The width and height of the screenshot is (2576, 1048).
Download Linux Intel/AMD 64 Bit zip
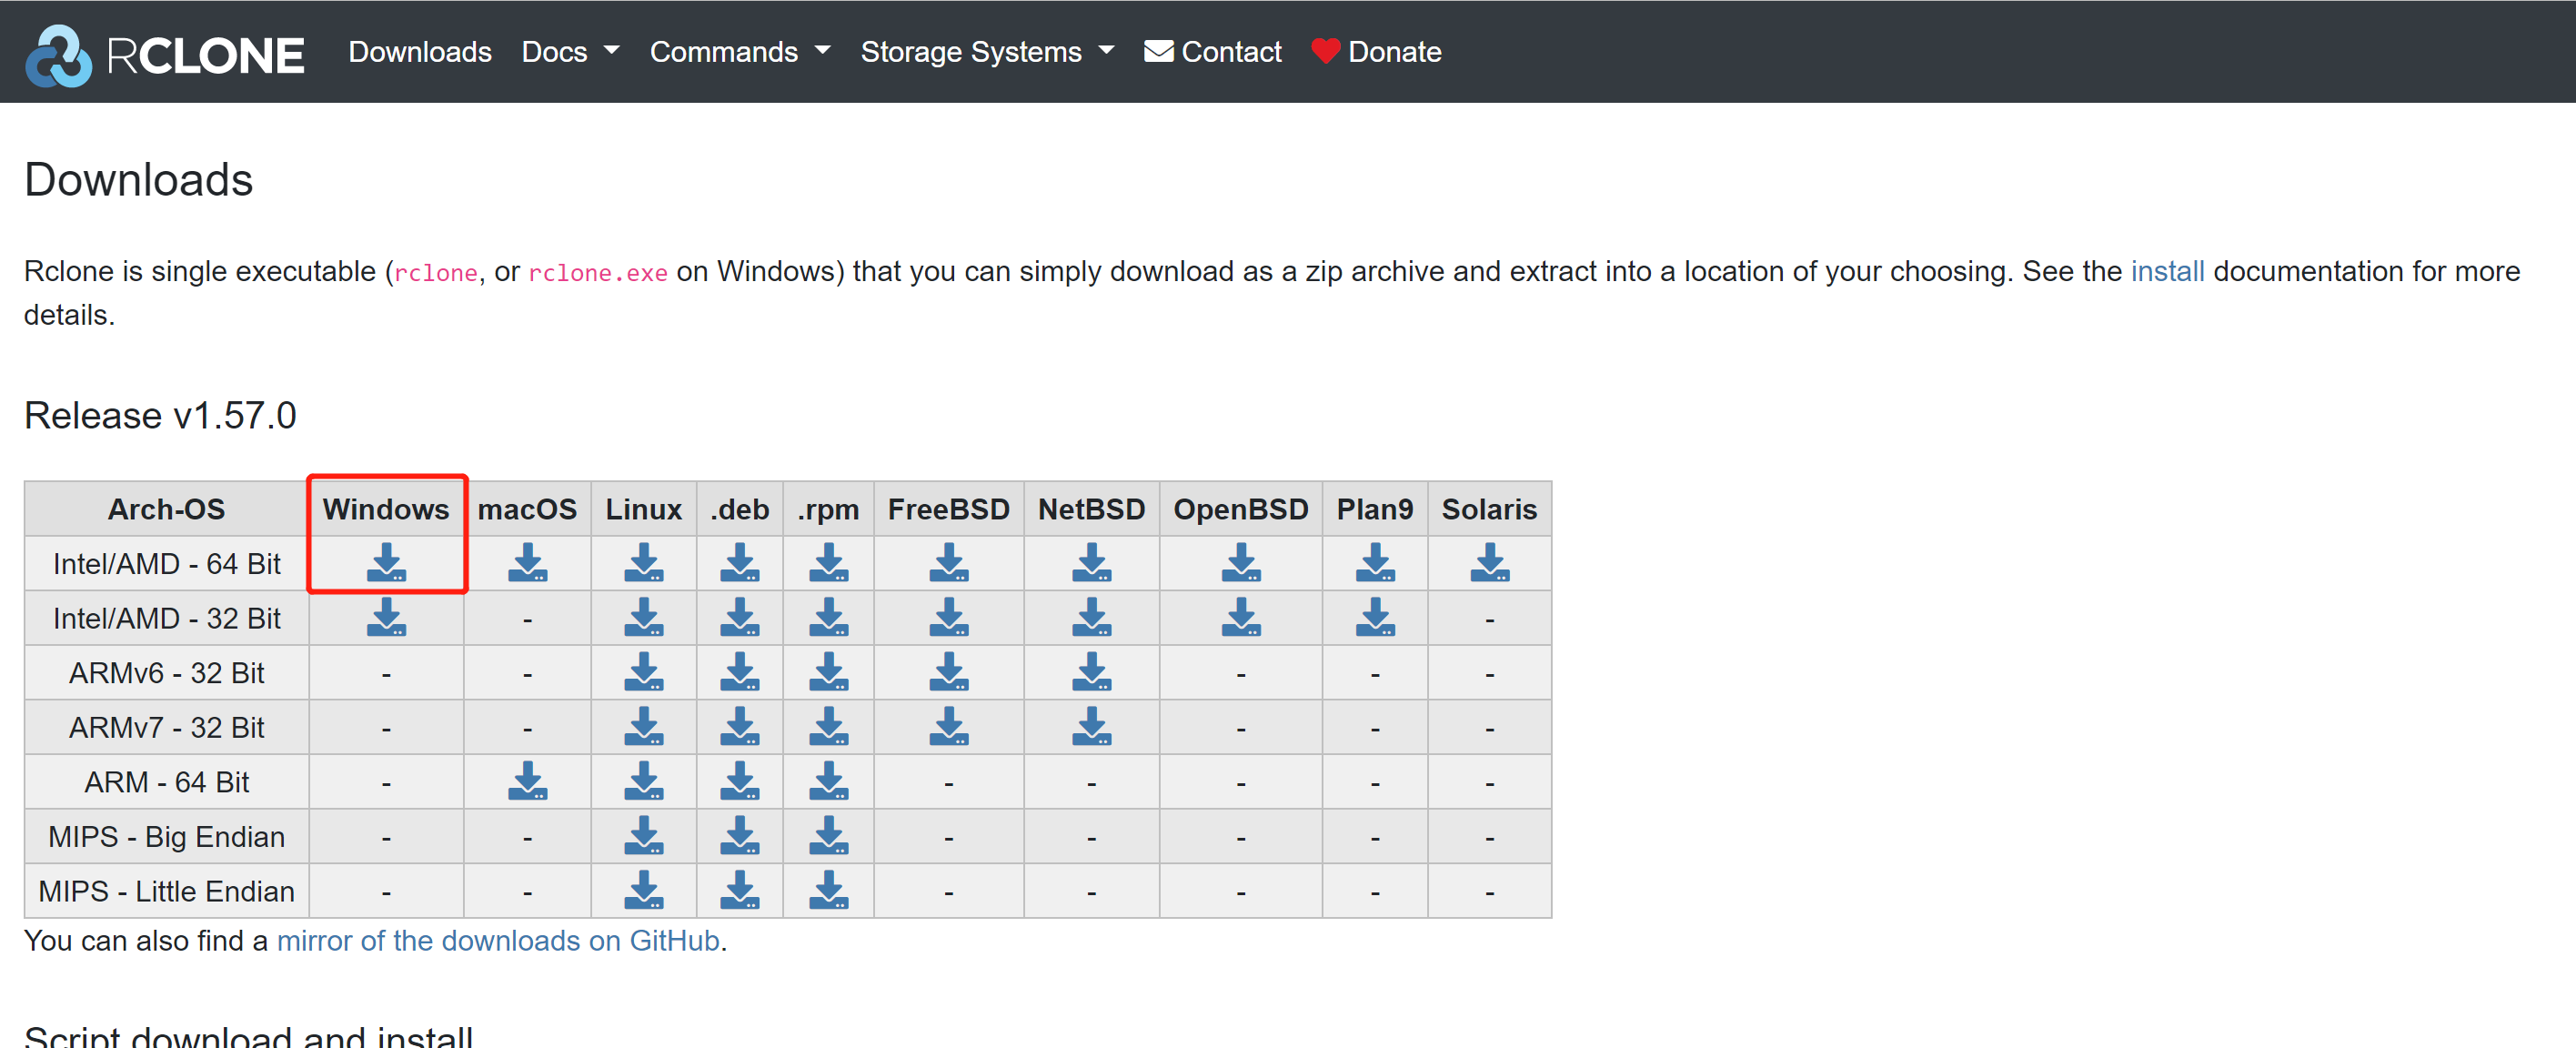coord(643,563)
